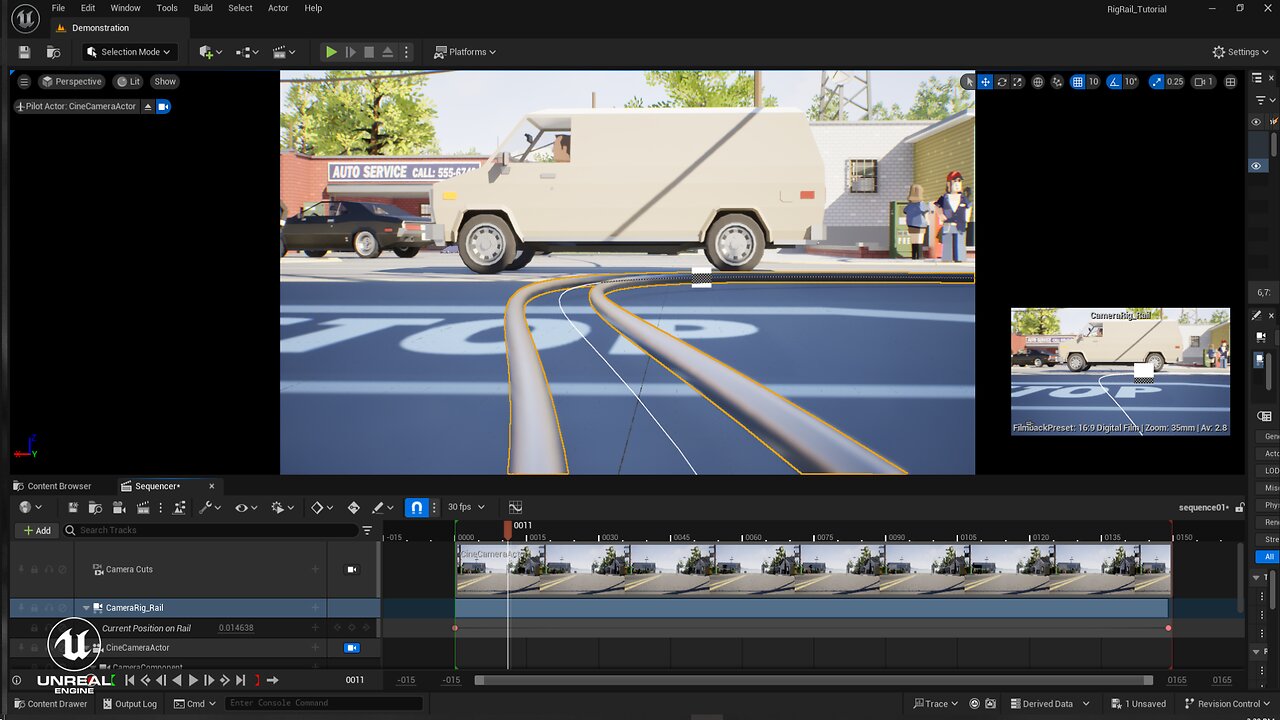Open the Window menu
The height and width of the screenshot is (720, 1280).
(x=125, y=8)
